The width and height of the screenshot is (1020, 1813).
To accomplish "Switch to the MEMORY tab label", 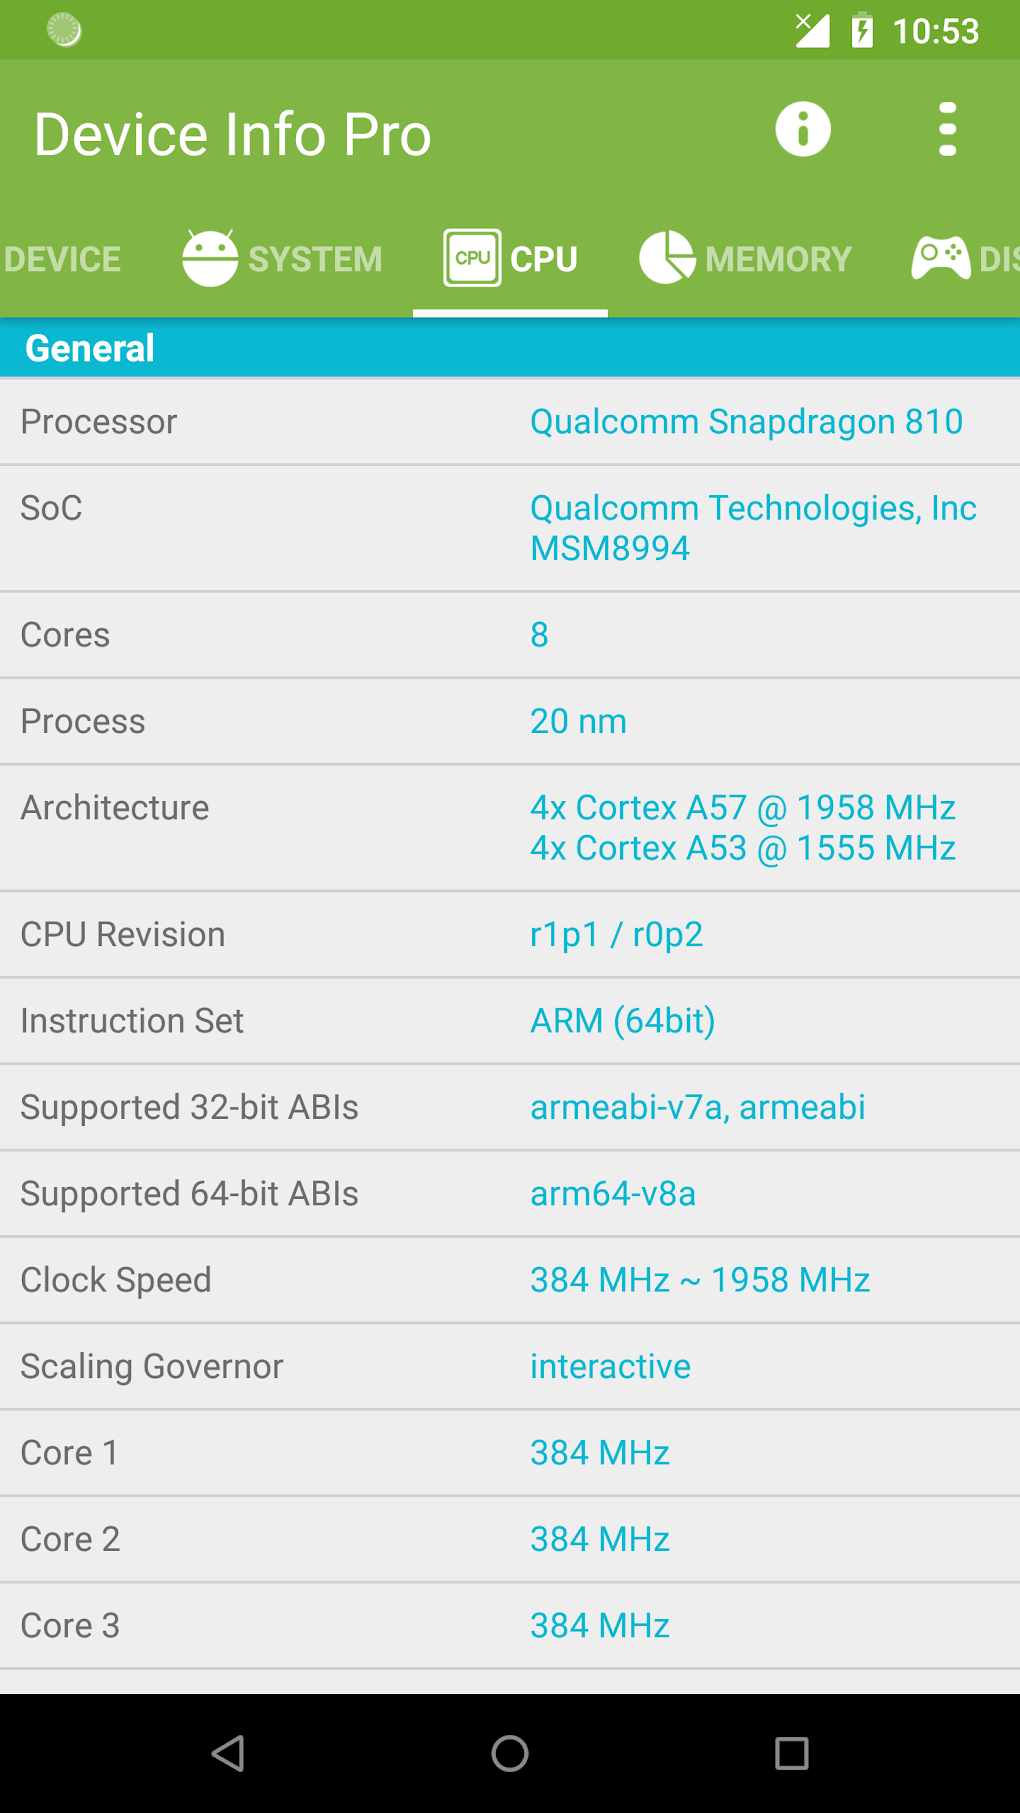I will (778, 260).
